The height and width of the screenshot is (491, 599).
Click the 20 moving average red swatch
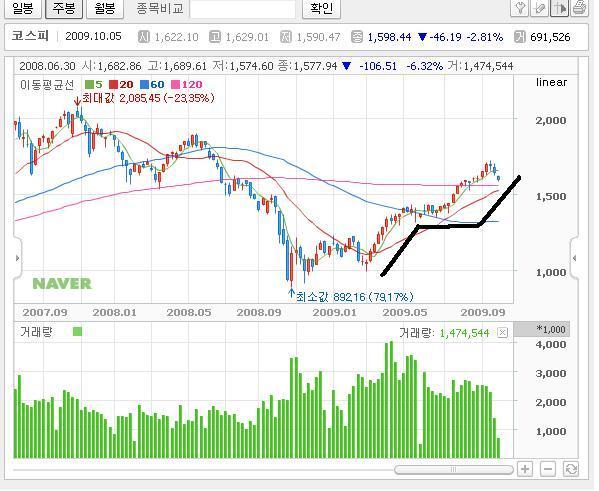point(113,84)
